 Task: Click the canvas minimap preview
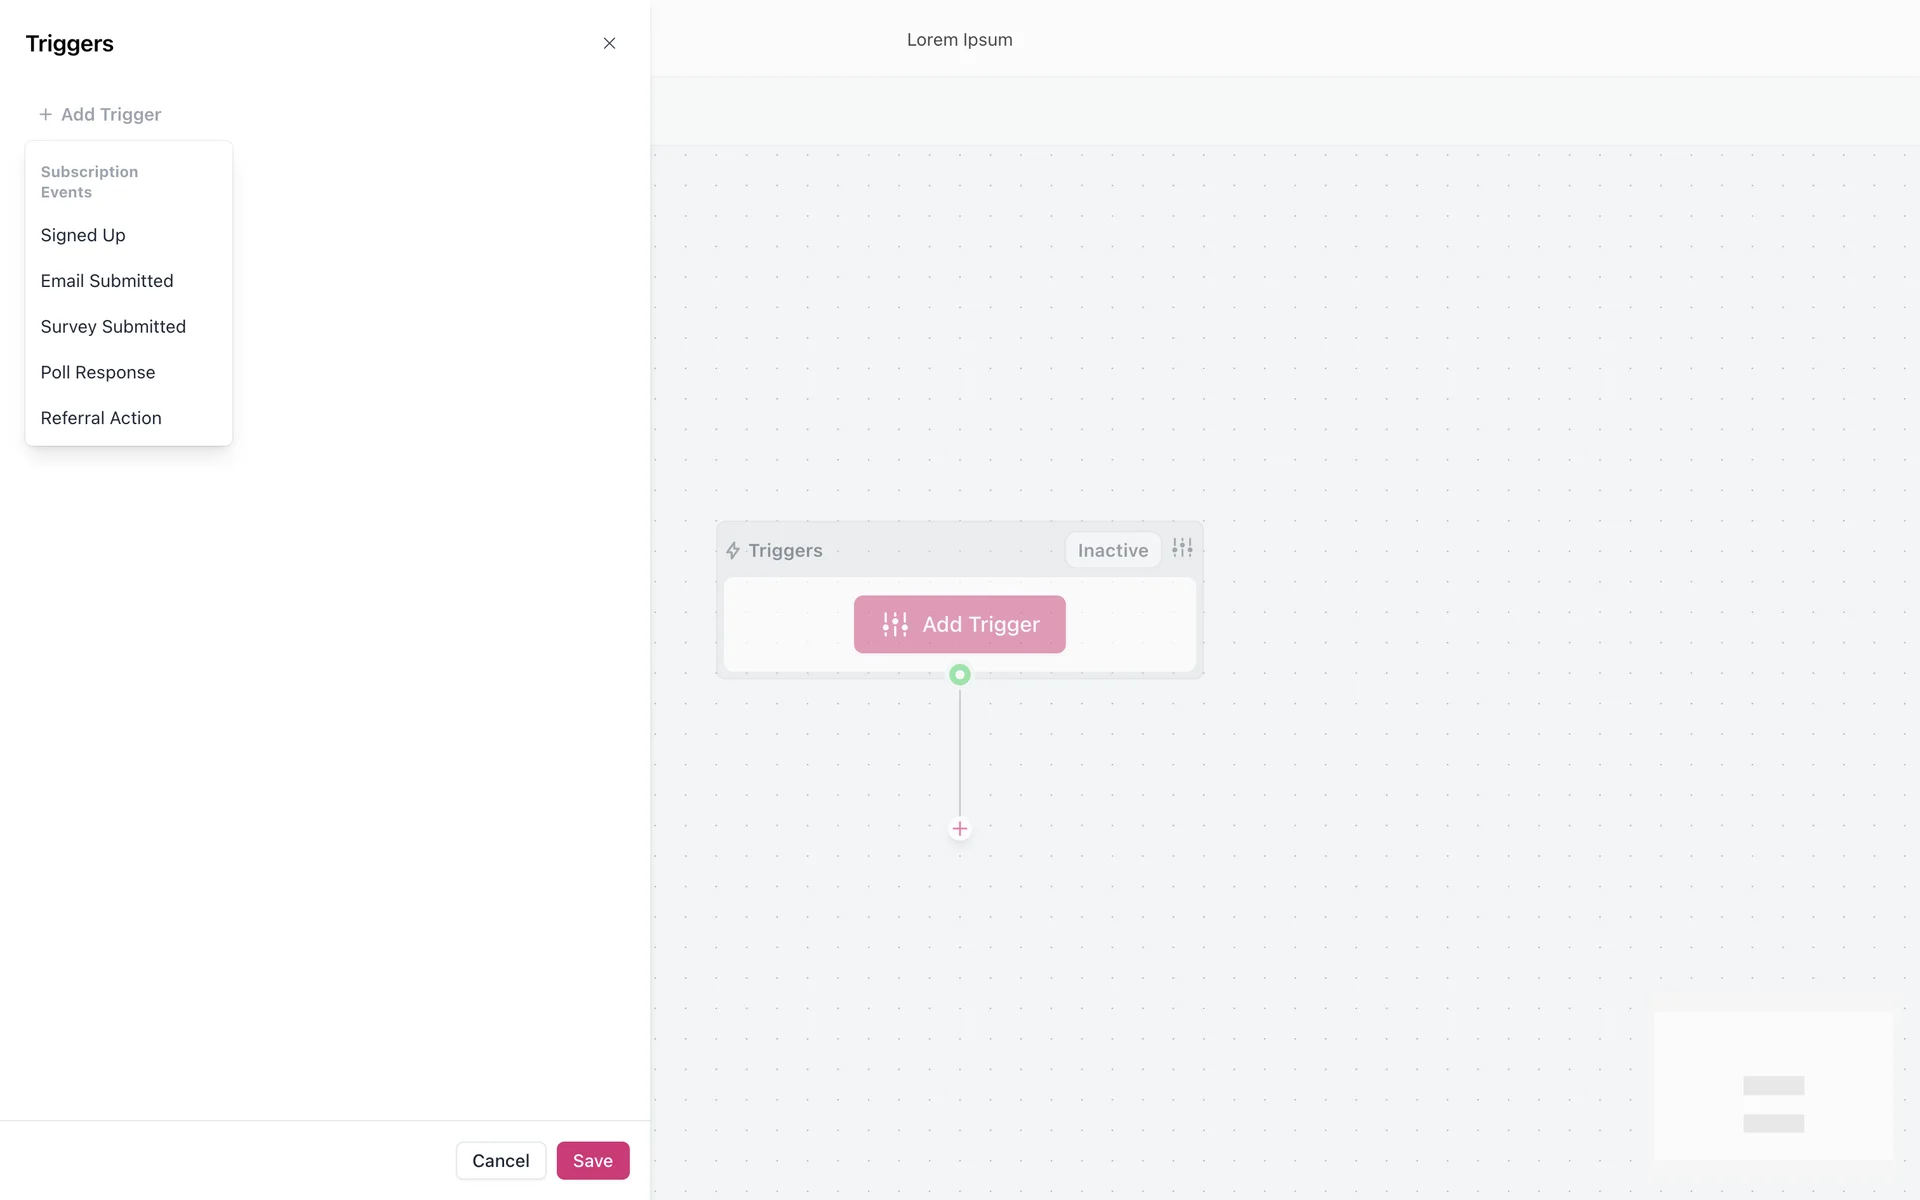coord(1772,1086)
